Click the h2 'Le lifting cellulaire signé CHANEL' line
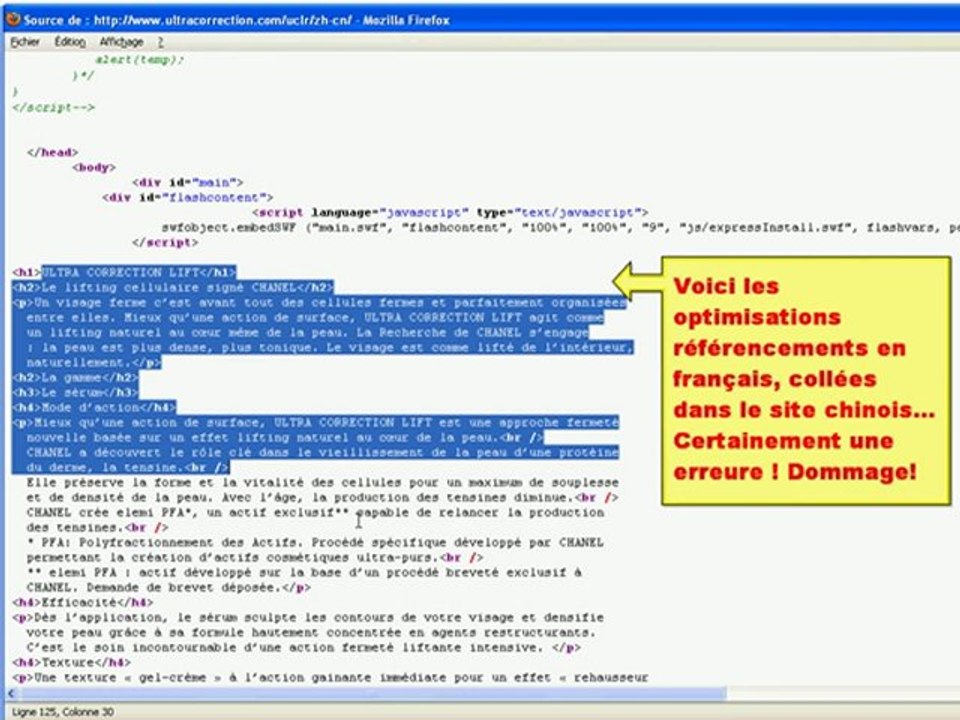 tap(173, 287)
